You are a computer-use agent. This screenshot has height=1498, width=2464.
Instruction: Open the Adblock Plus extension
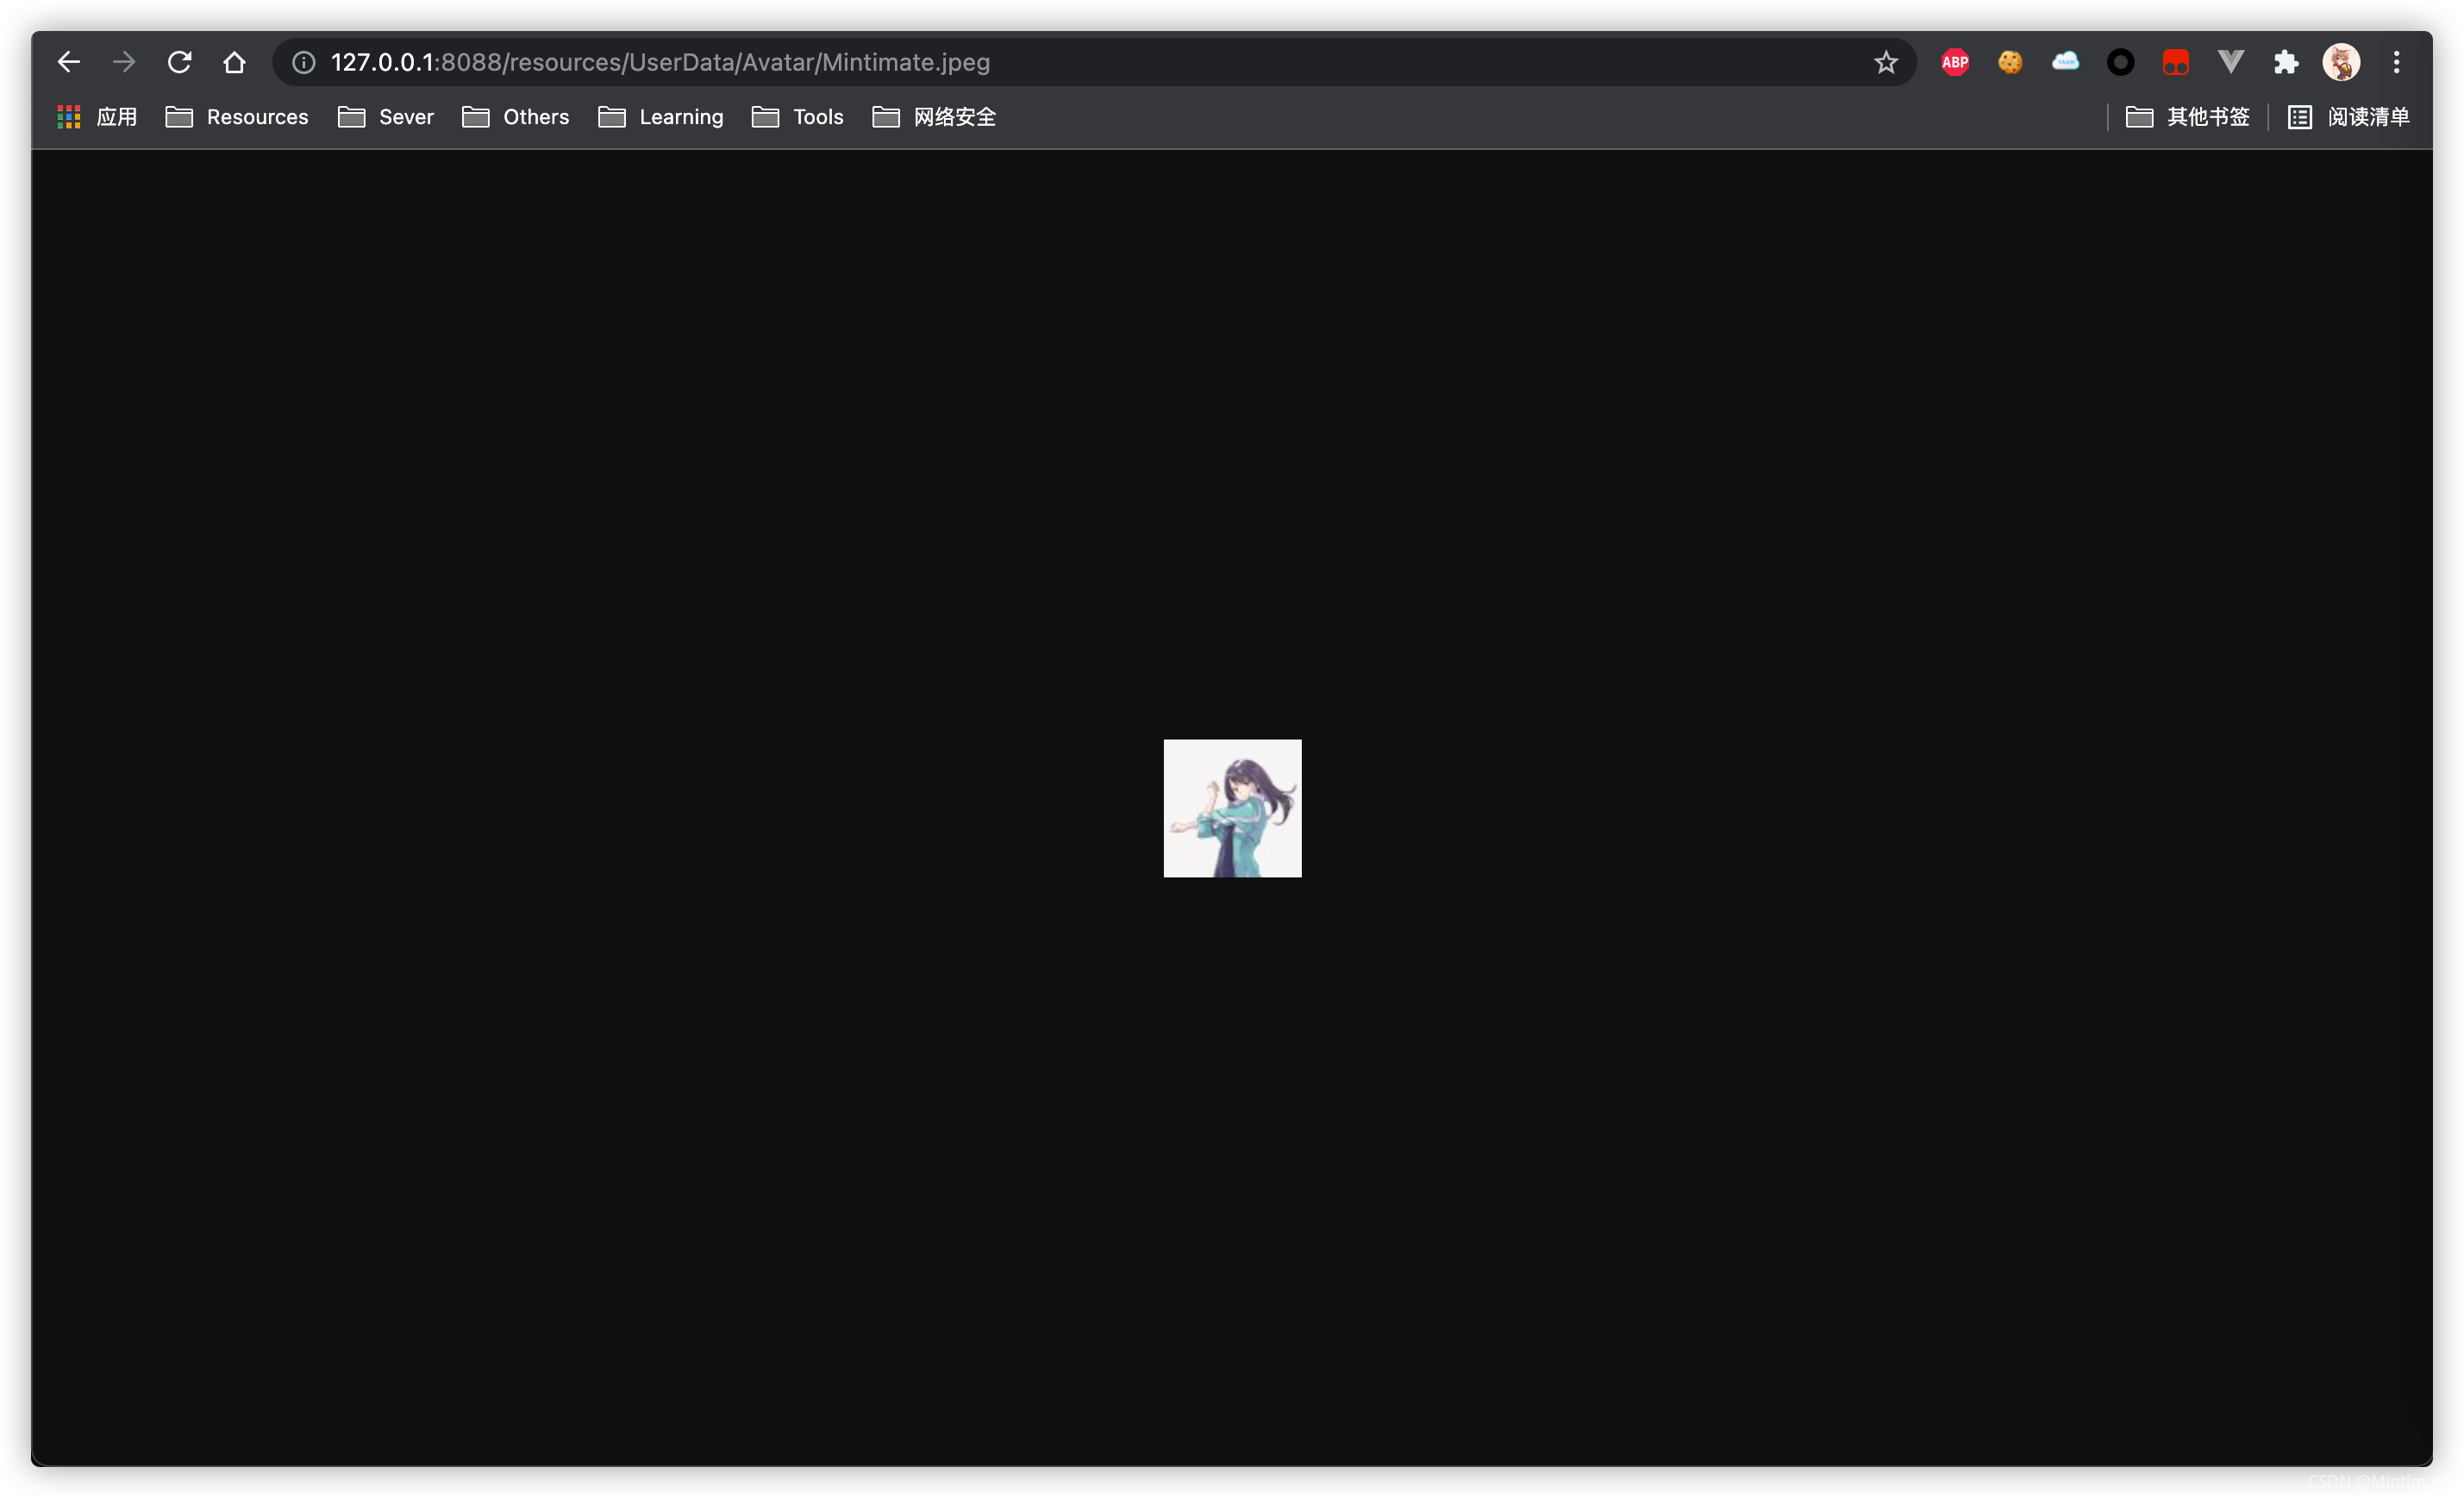pyautogui.click(x=1954, y=62)
